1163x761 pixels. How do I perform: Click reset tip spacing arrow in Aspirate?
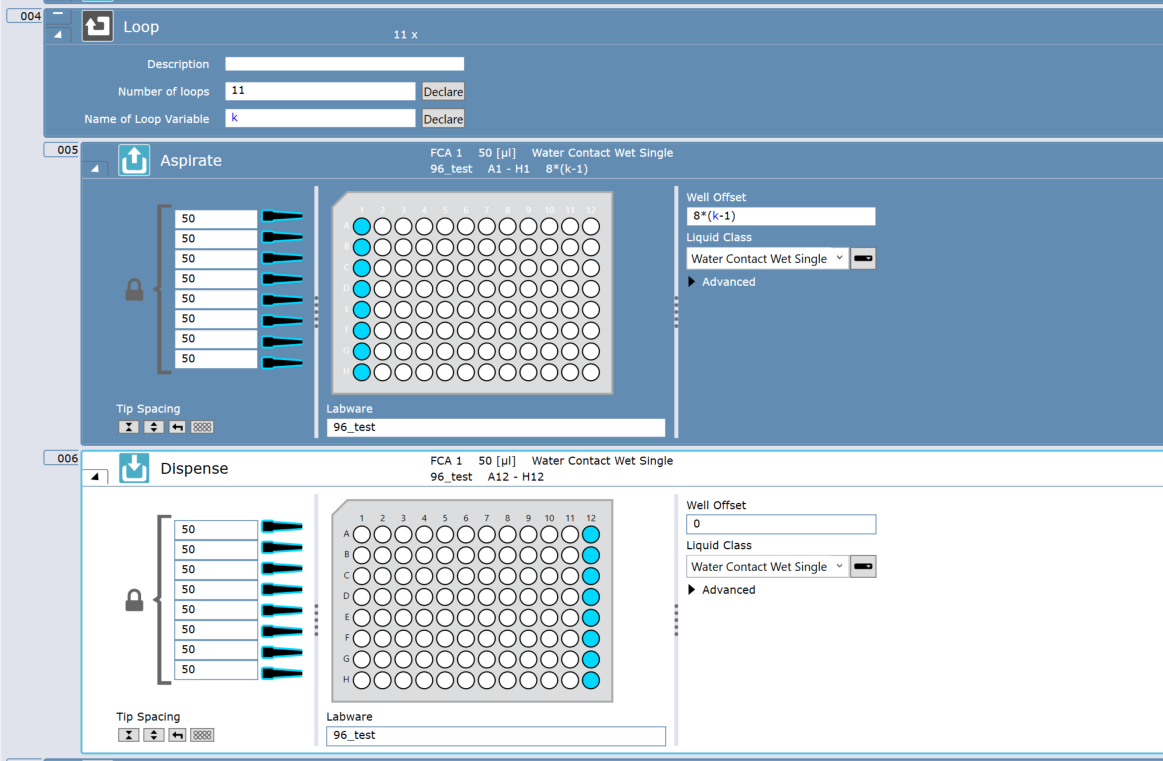pos(177,427)
